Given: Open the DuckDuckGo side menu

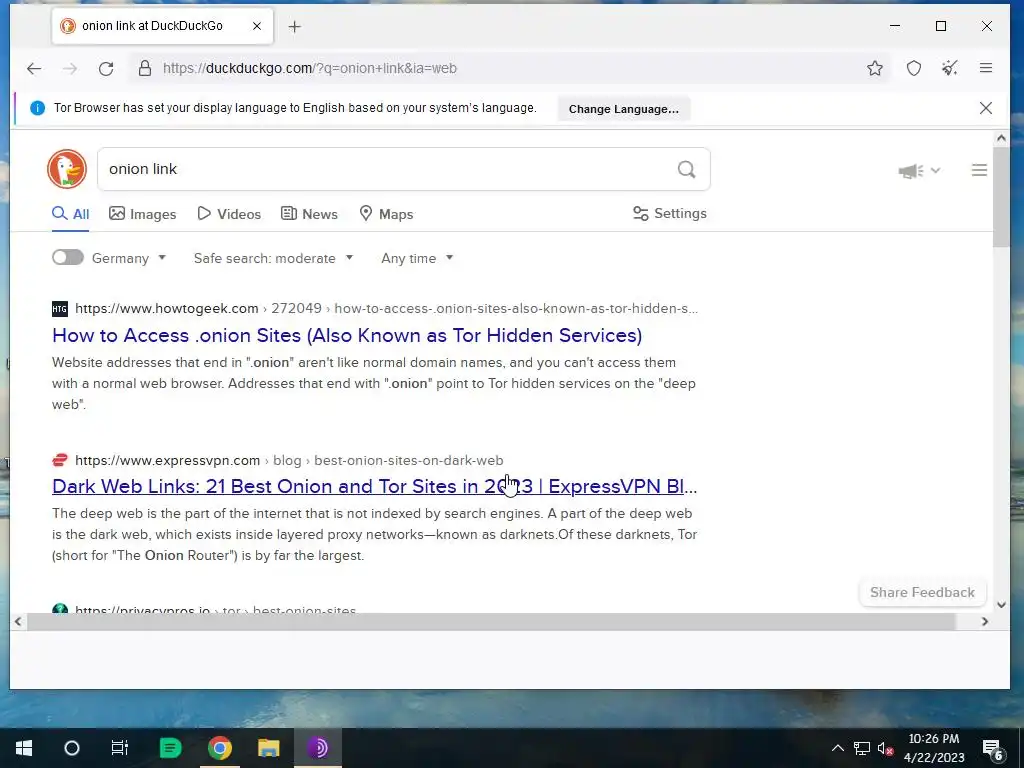Looking at the screenshot, I should (x=979, y=170).
